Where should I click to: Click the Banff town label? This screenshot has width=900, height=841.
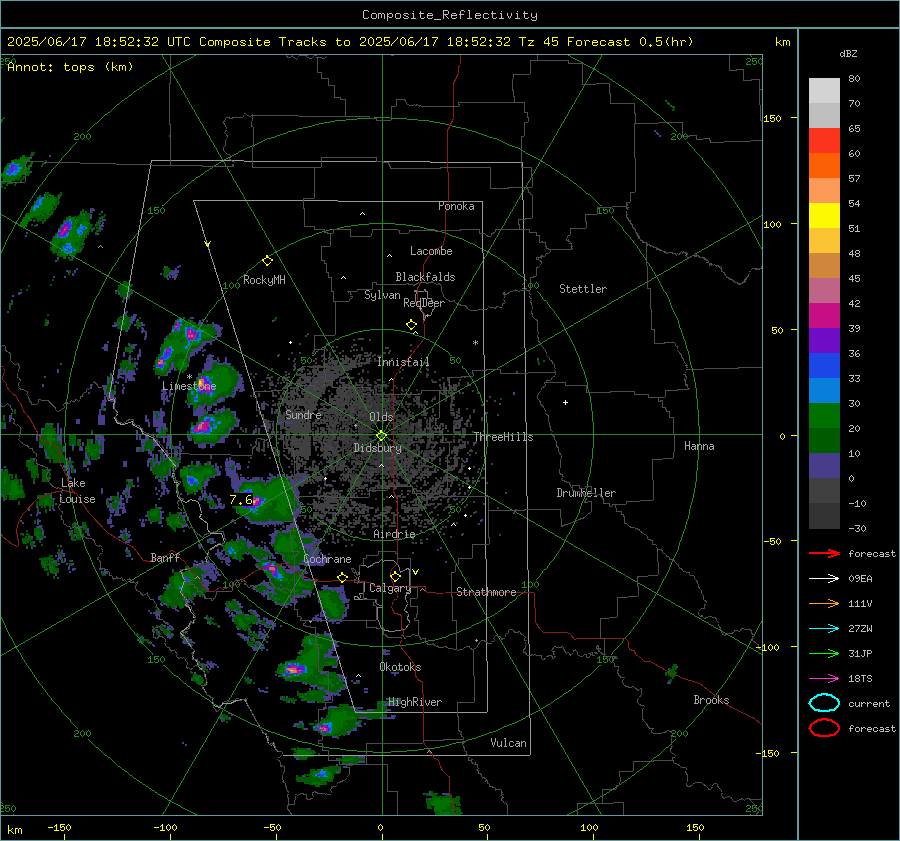pyautogui.click(x=165, y=557)
